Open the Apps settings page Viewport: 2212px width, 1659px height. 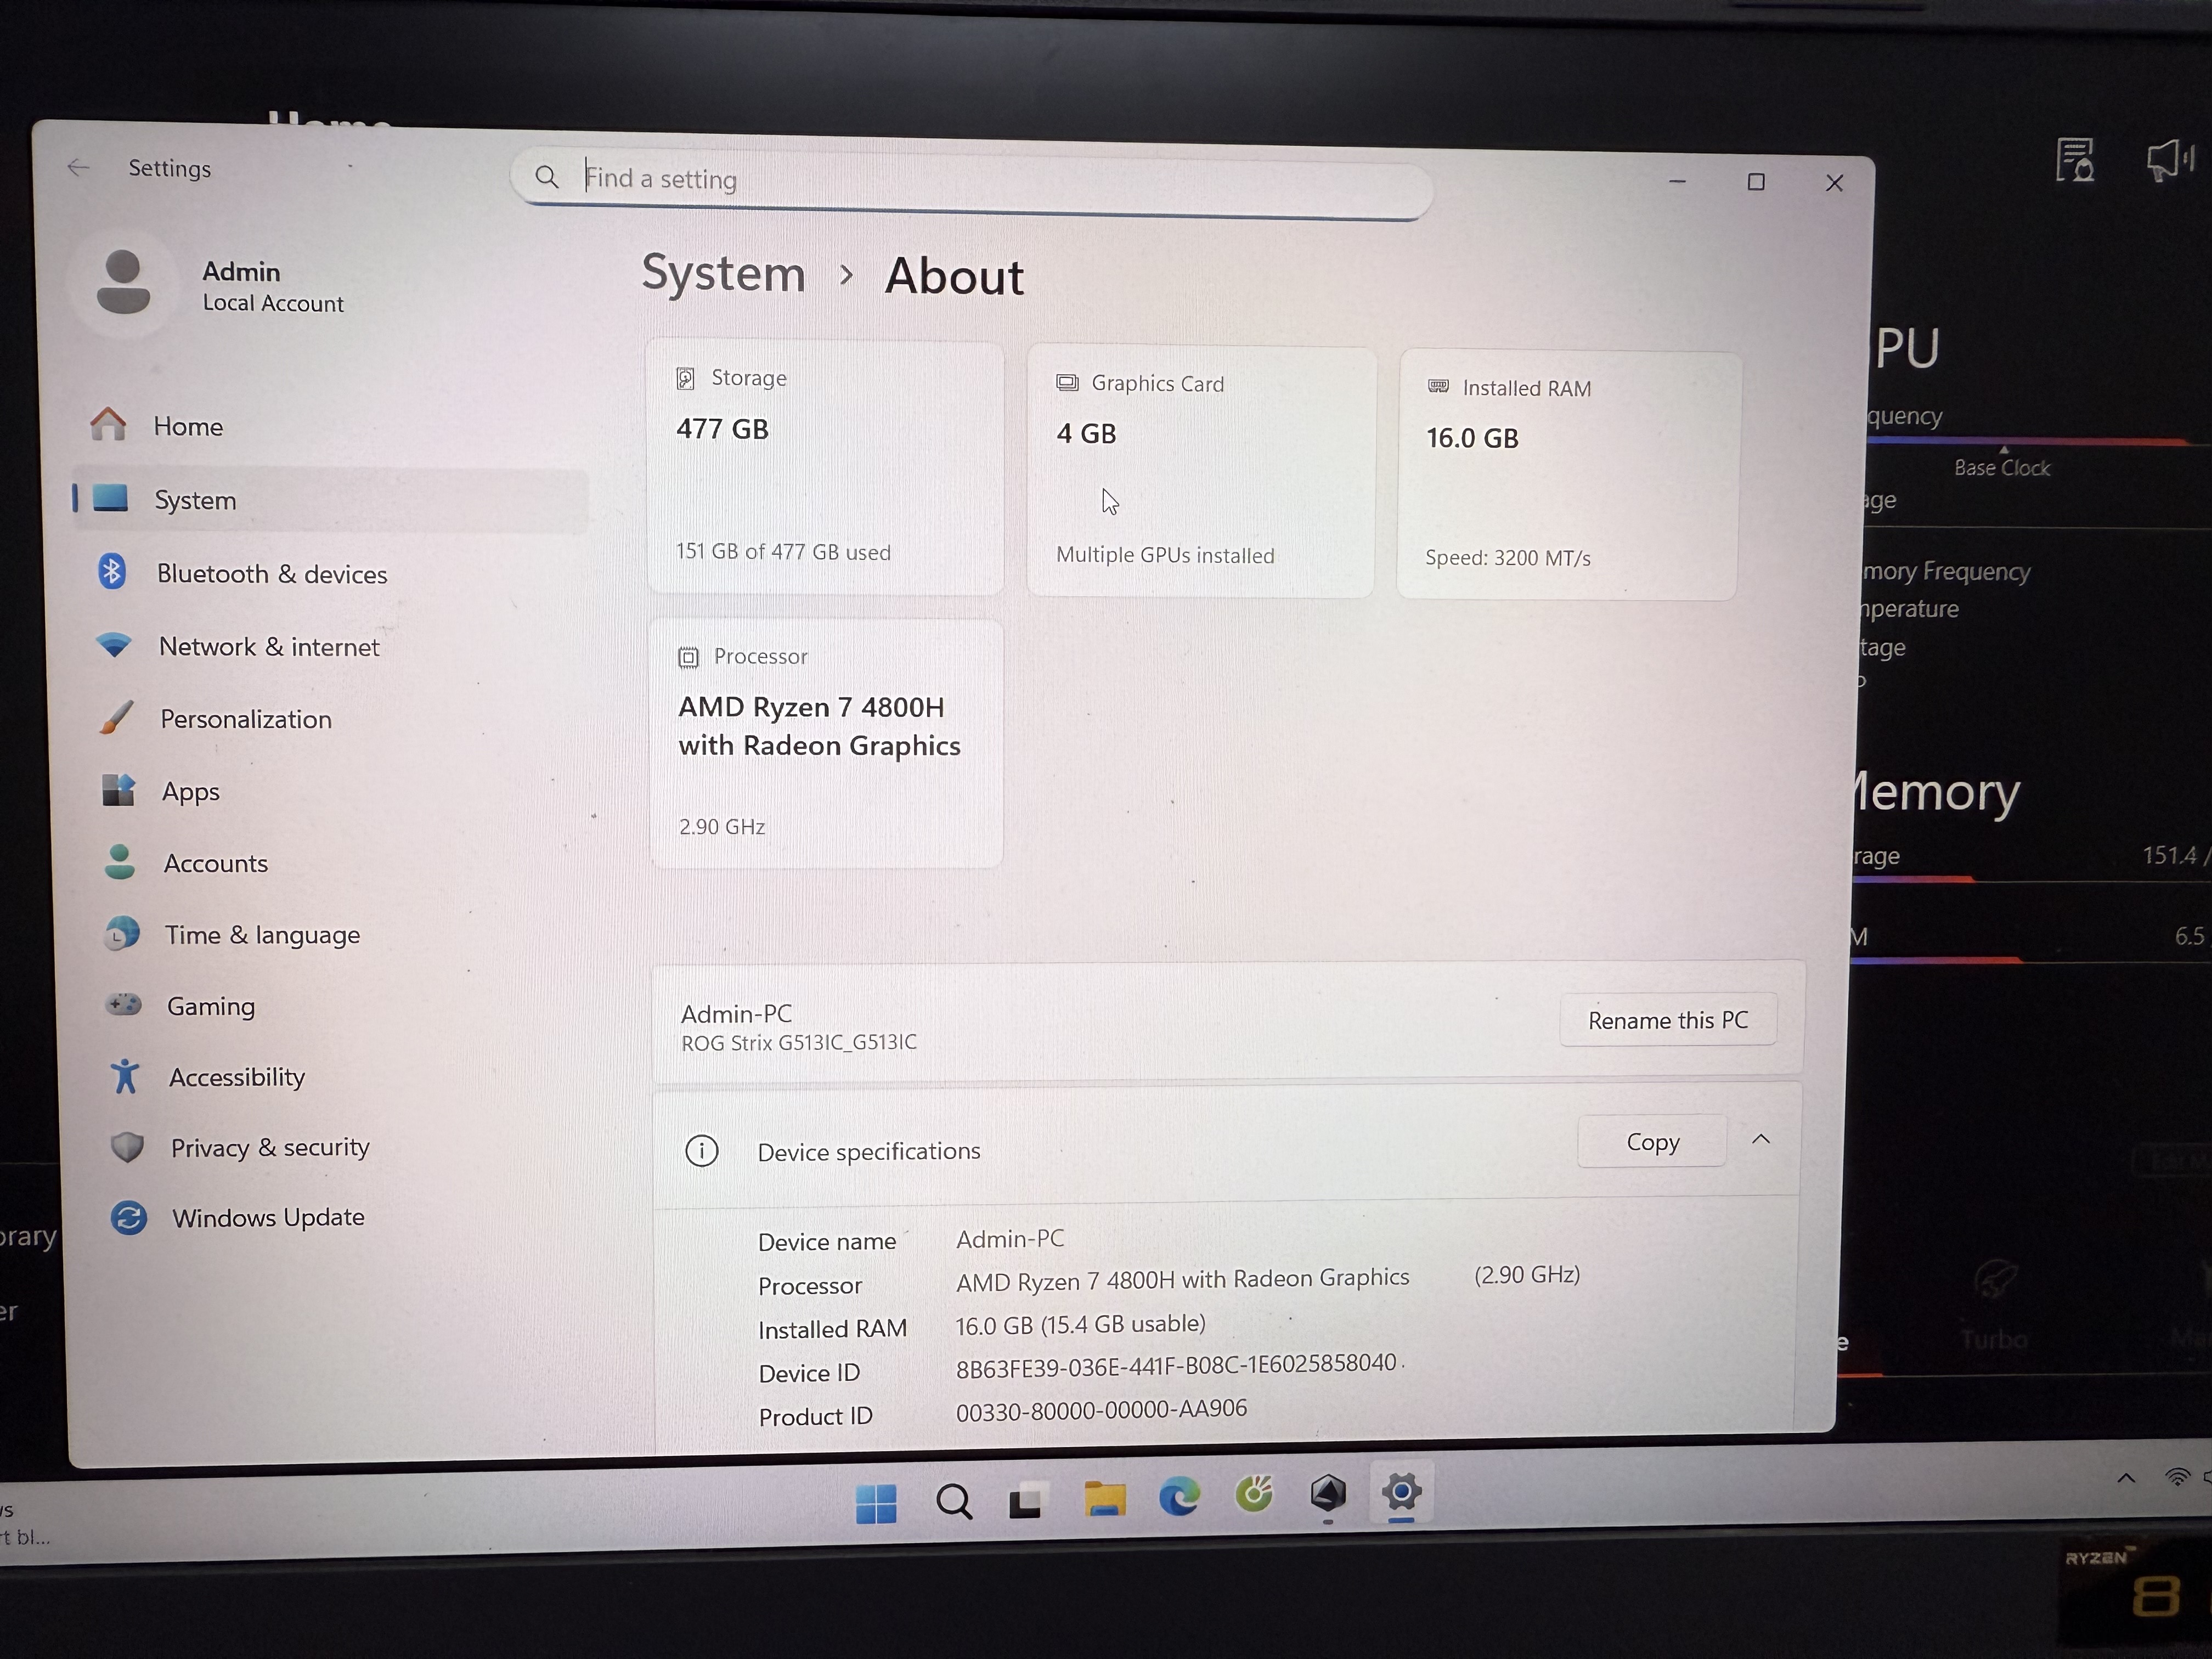point(190,792)
